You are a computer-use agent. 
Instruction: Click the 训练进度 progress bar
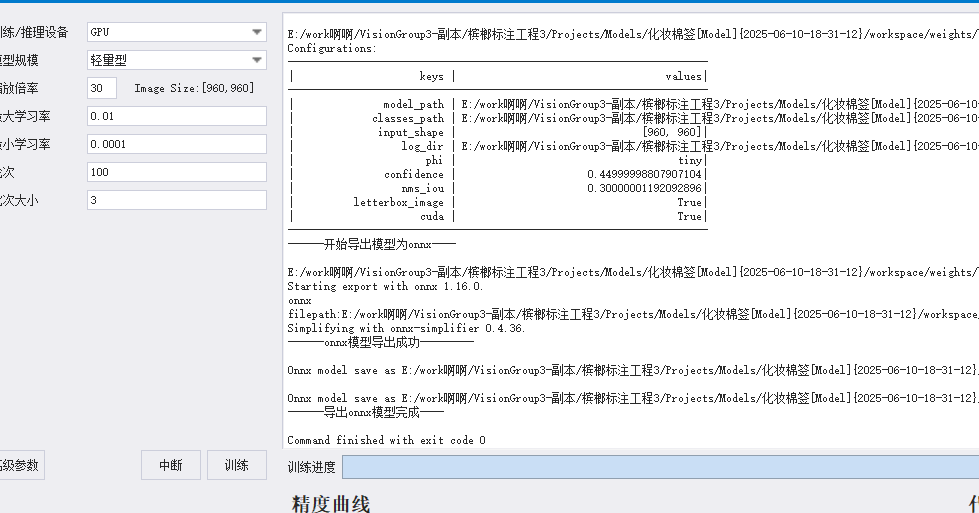pos(661,467)
